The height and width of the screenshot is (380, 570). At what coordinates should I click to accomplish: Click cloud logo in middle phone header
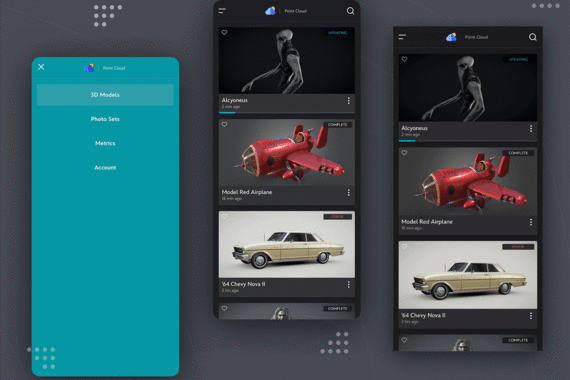pyautogui.click(x=270, y=11)
